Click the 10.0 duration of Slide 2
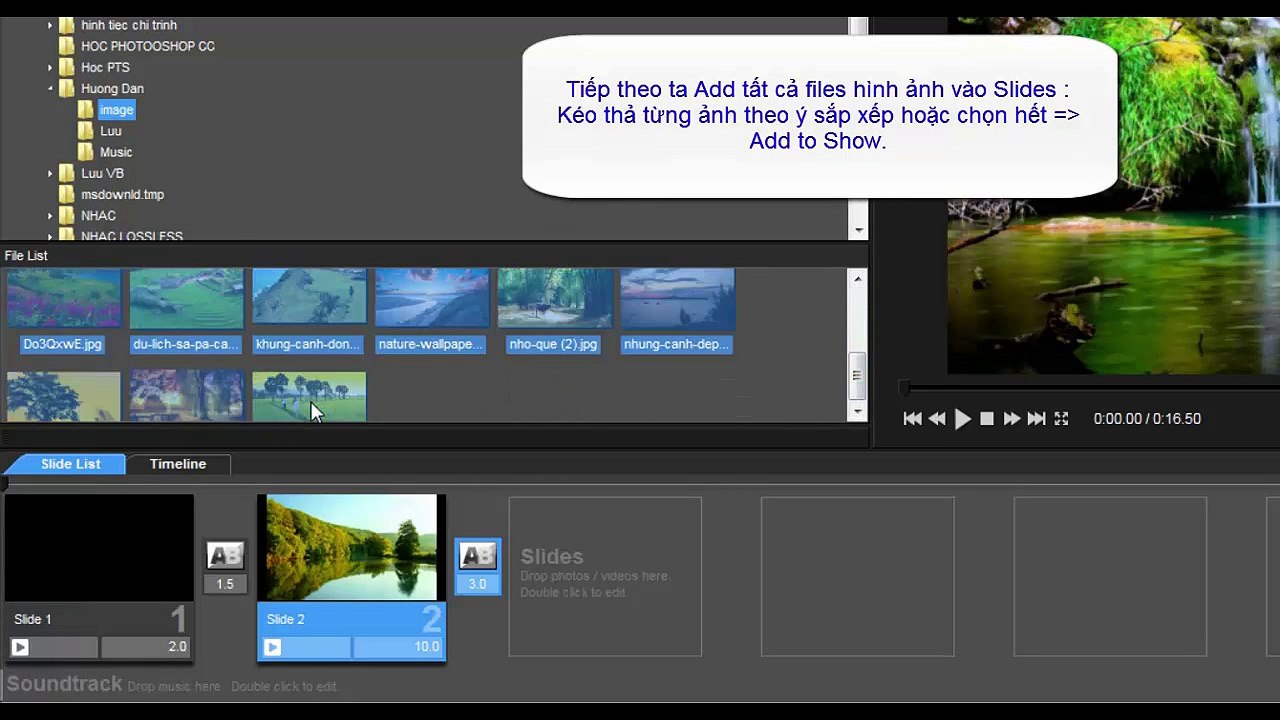Image resolution: width=1280 pixels, height=720 pixels. click(398, 647)
